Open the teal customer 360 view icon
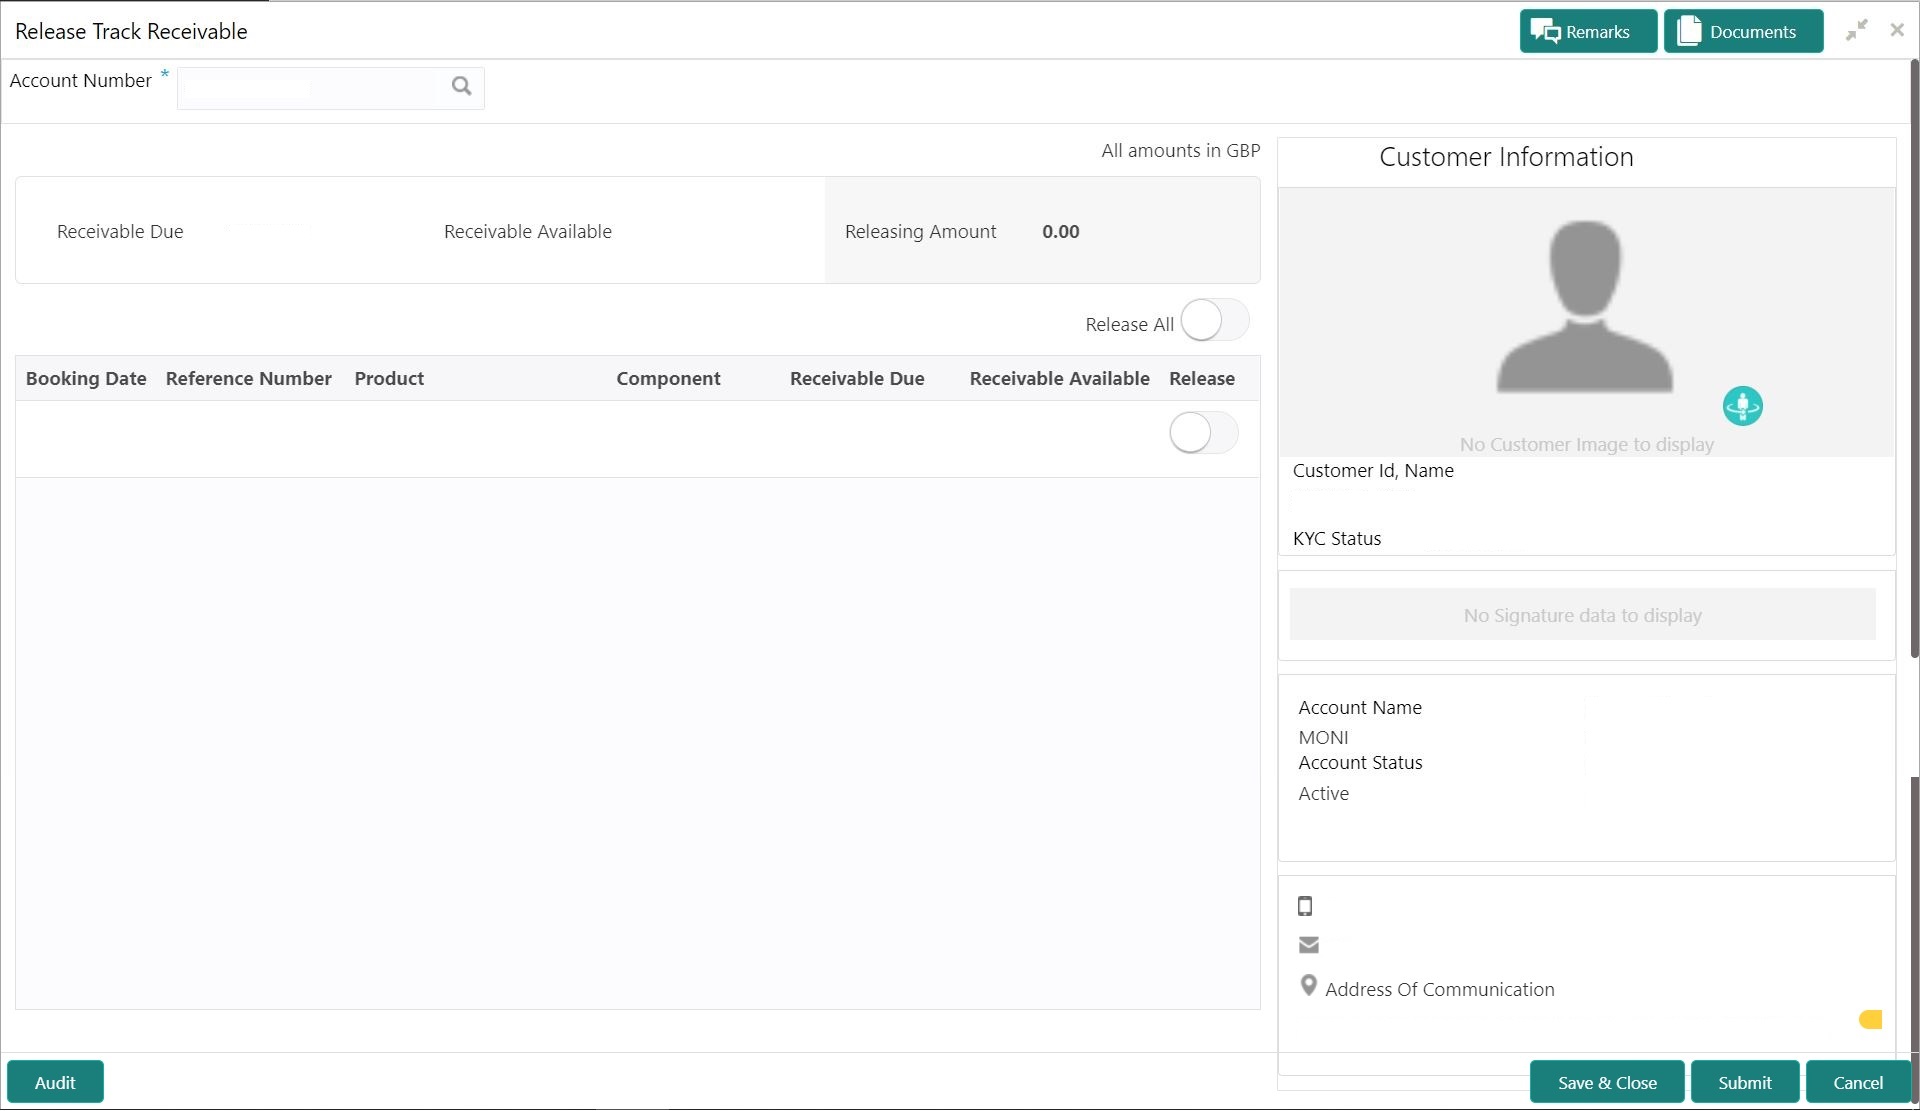 click(x=1742, y=406)
